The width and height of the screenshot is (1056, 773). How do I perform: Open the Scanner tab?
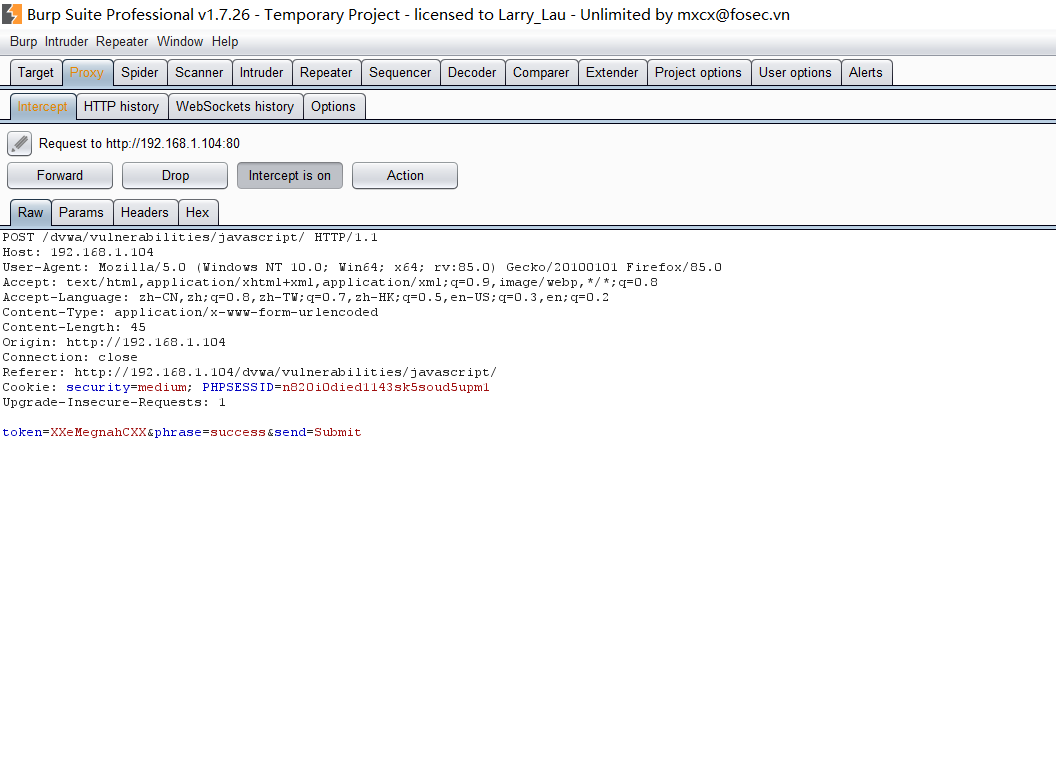click(x=199, y=72)
